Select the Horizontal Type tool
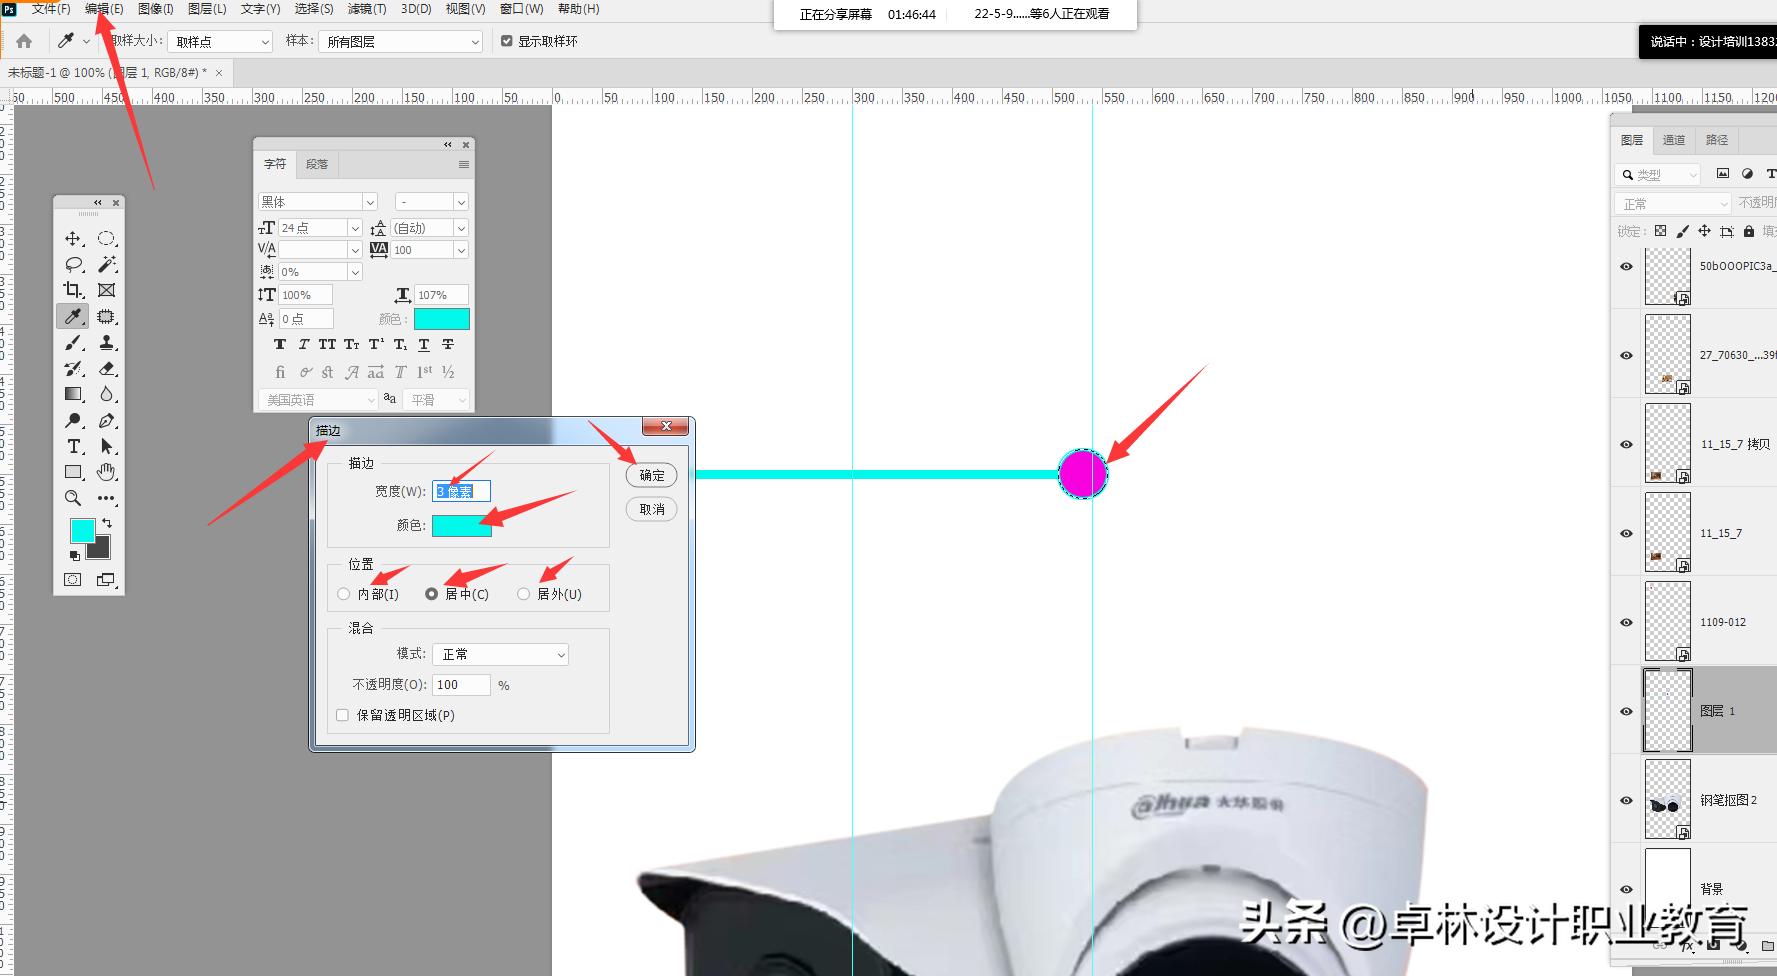Screen dimensions: 1777x976 point(73,447)
